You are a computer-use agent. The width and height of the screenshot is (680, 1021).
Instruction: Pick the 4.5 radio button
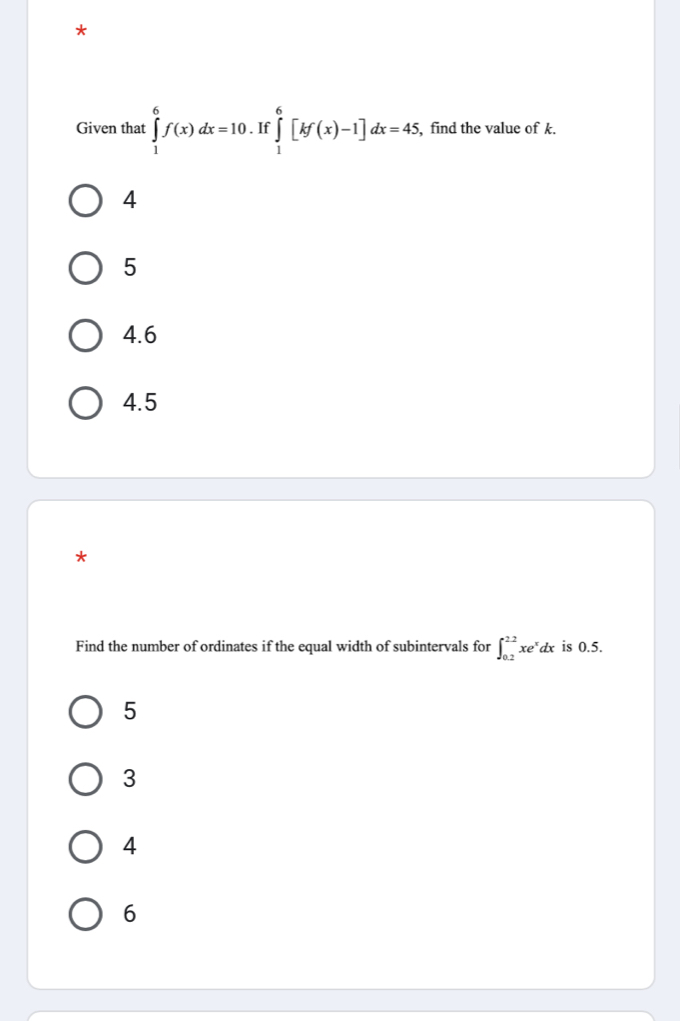tap(86, 404)
